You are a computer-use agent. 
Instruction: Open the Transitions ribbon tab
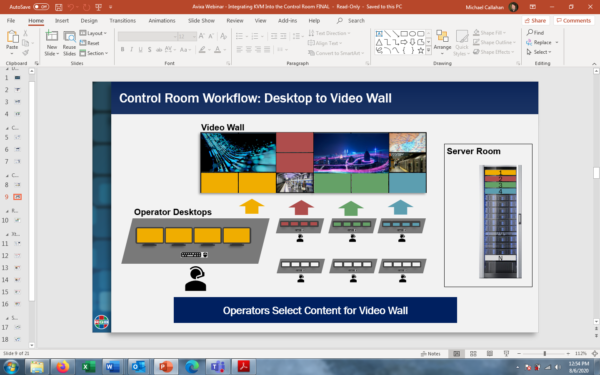(x=122, y=21)
